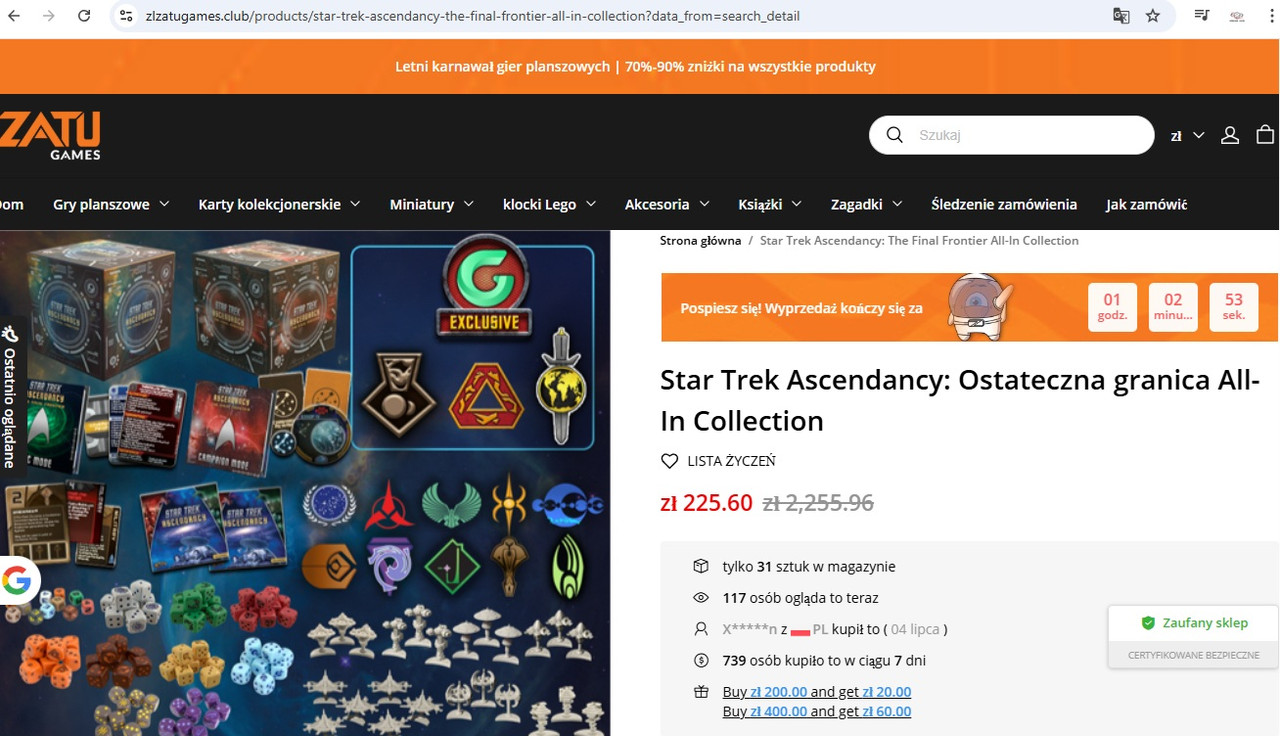The image size is (1280, 736).
Task: Click the Google translate icon in address bar
Action: 1121,16
